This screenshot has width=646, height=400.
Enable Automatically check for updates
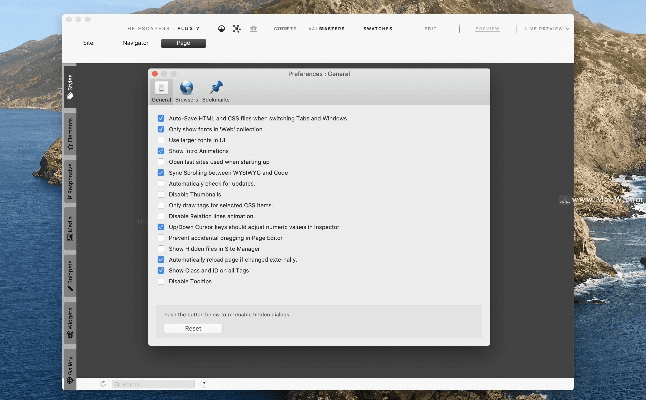click(161, 184)
